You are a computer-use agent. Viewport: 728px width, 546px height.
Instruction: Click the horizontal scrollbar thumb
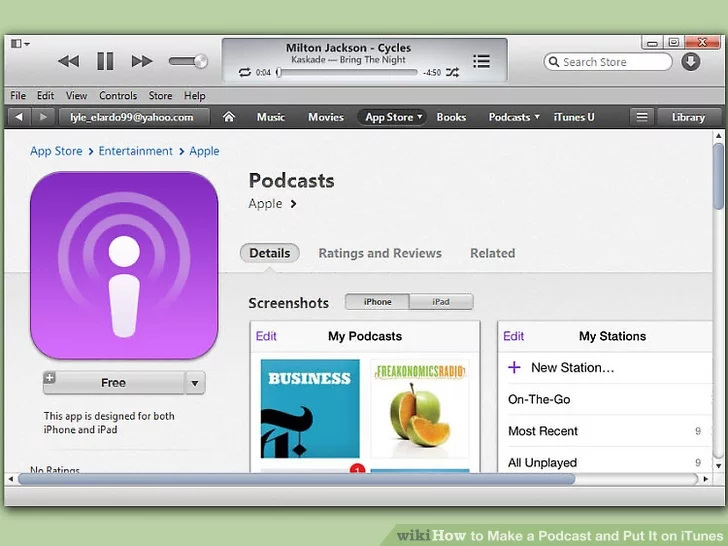[296, 479]
